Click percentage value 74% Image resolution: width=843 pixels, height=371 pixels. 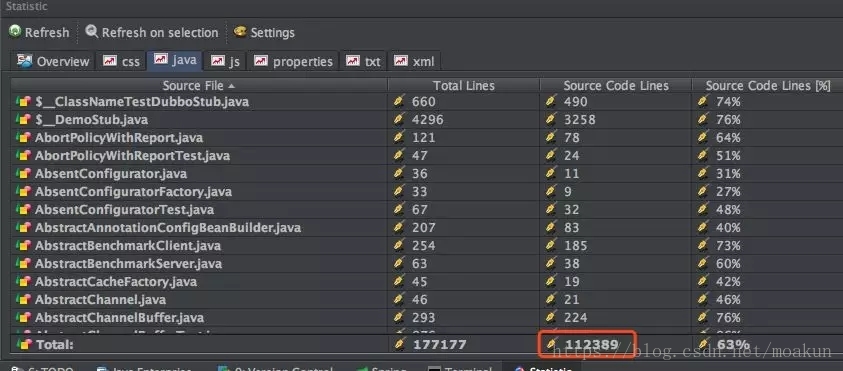tap(728, 102)
